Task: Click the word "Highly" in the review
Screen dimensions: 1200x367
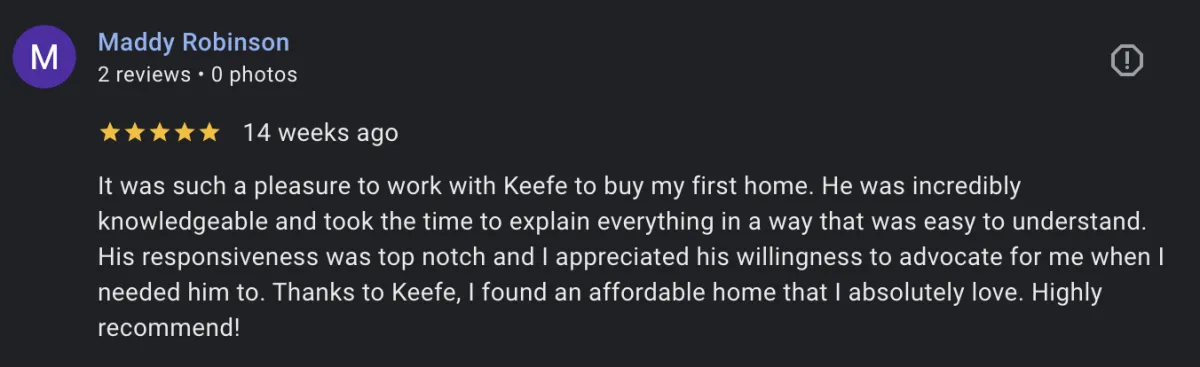Action: click(1066, 294)
